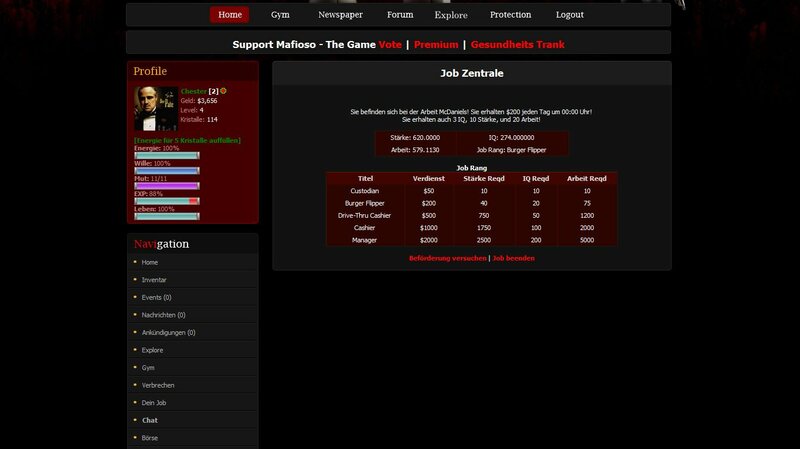Open Events (0) in navigation

[156, 297]
